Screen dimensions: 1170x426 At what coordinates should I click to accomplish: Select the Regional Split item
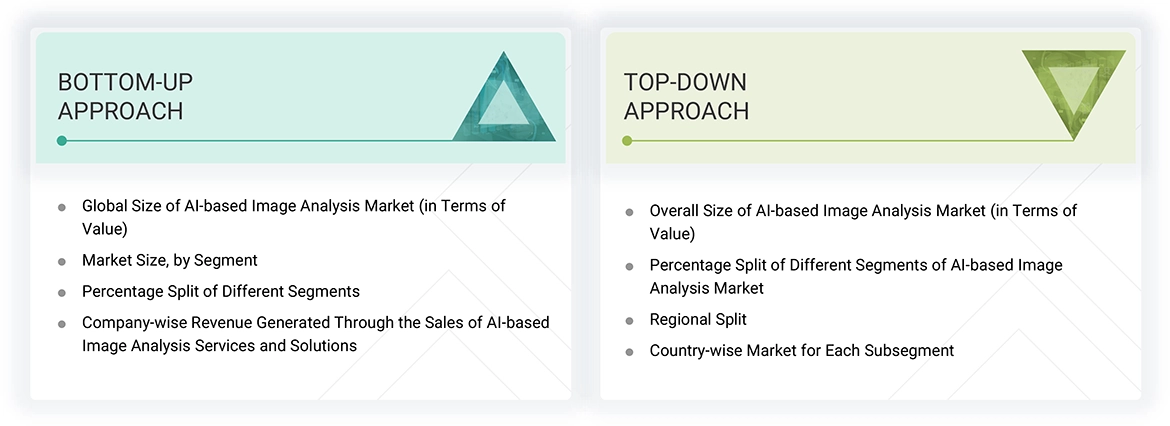pyautogui.click(x=698, y=320)
